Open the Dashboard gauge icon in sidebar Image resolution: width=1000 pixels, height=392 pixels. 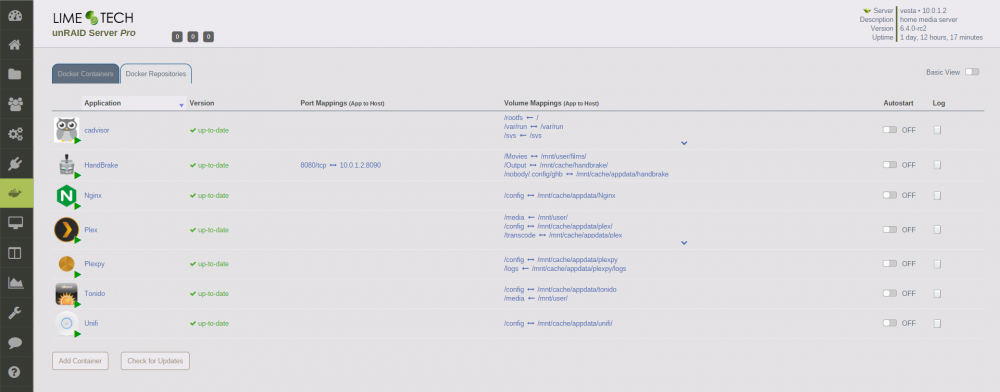pos(16,16)
